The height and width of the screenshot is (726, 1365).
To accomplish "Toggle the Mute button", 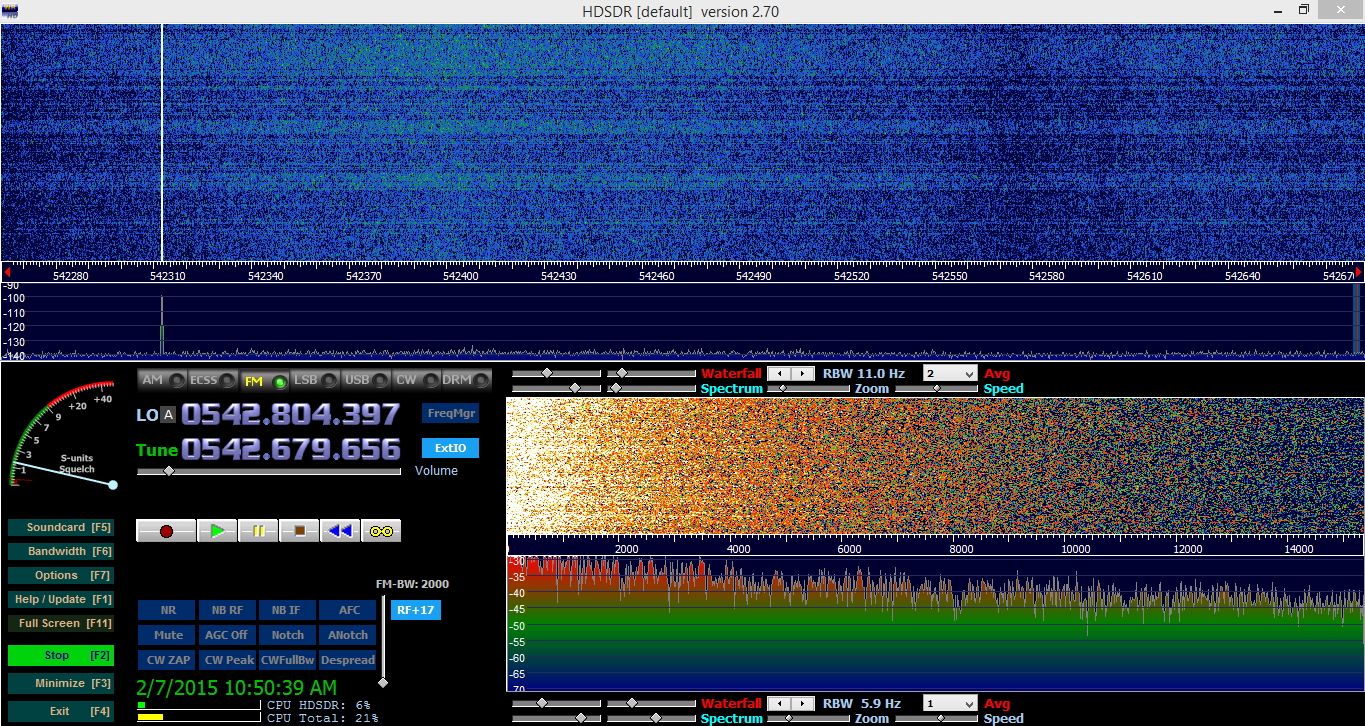I will [x=168, y=635].
